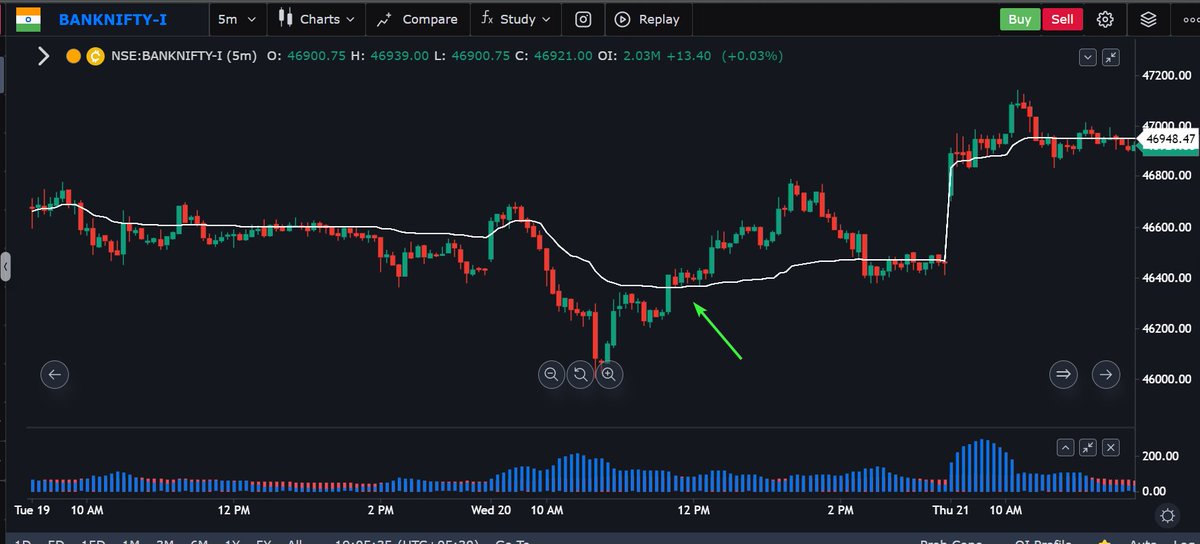Click the Tue 19 date label
Viewport: 1200px width, 544px height.
32,510
